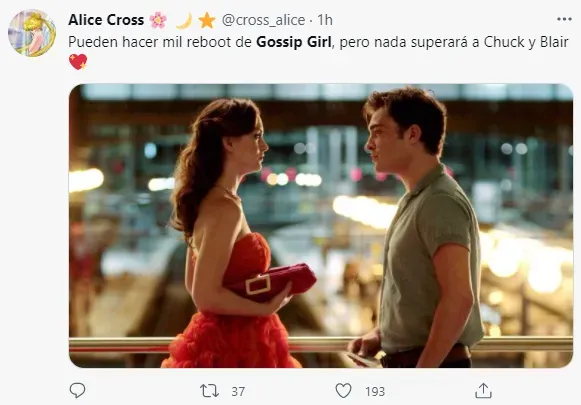Click the star emoji after name
This screenshot has height=405, width=581.
pyautogui.click(x=207, y=20)
